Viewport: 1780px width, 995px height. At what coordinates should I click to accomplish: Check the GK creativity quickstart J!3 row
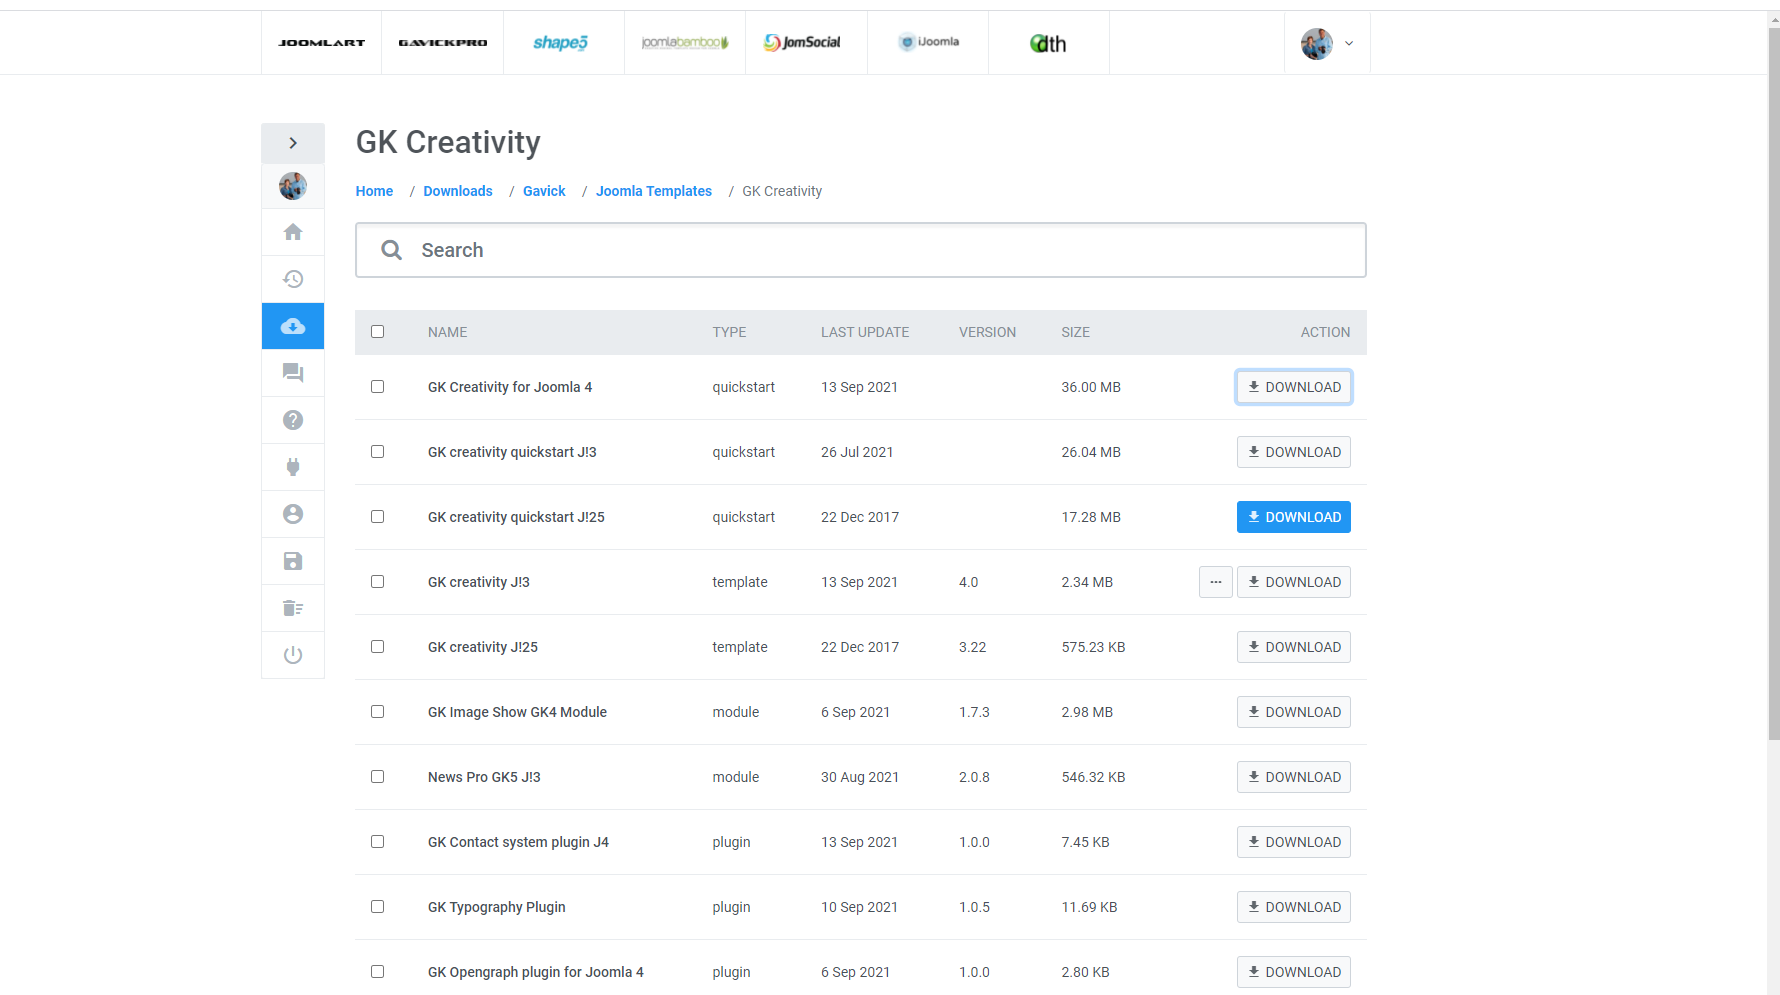pyautogui.click(x=377, y=451)
